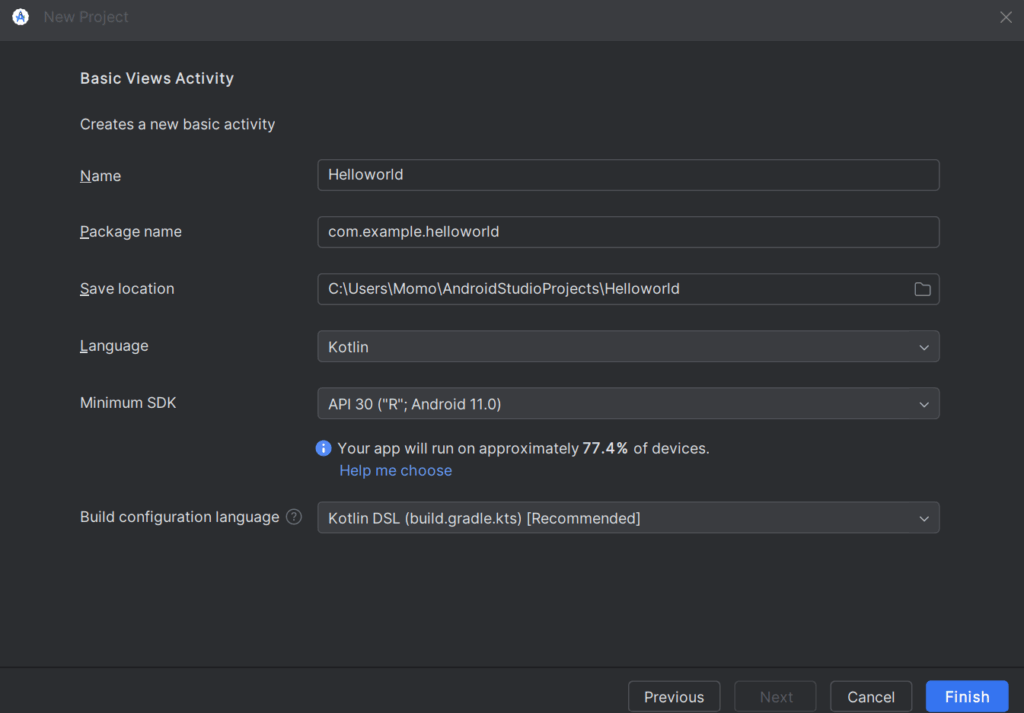Click Finish to create the project
The image size is (1024, 713).
point(967,697)
